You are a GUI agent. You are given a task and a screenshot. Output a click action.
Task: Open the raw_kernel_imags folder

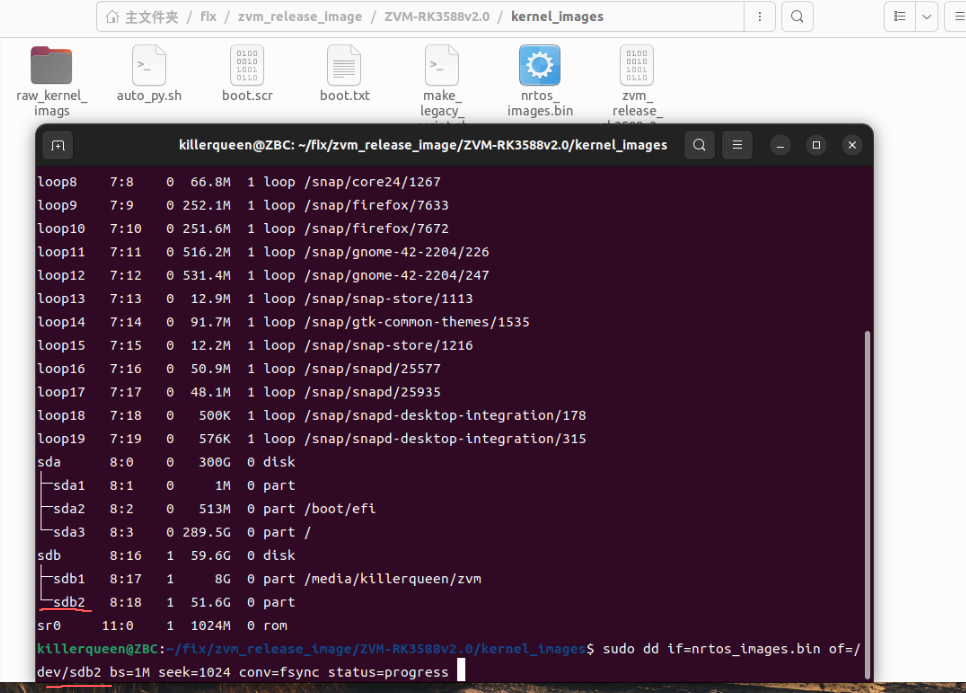click(52, 66)
